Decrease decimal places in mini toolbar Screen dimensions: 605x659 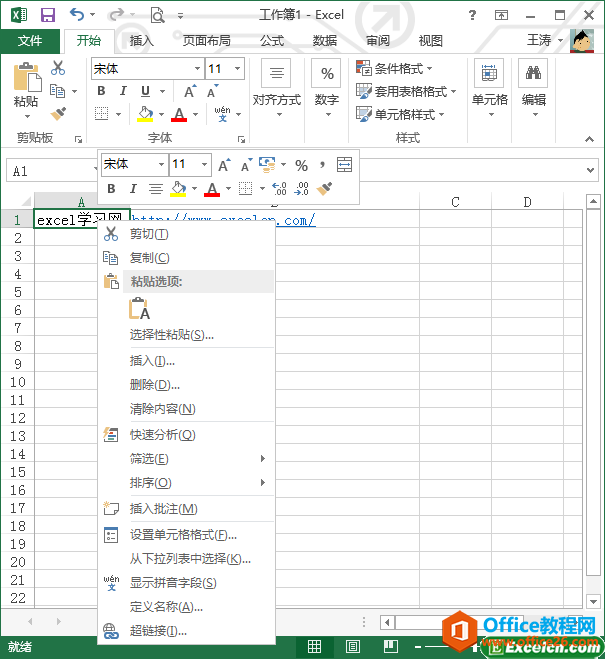coord(301,189)
